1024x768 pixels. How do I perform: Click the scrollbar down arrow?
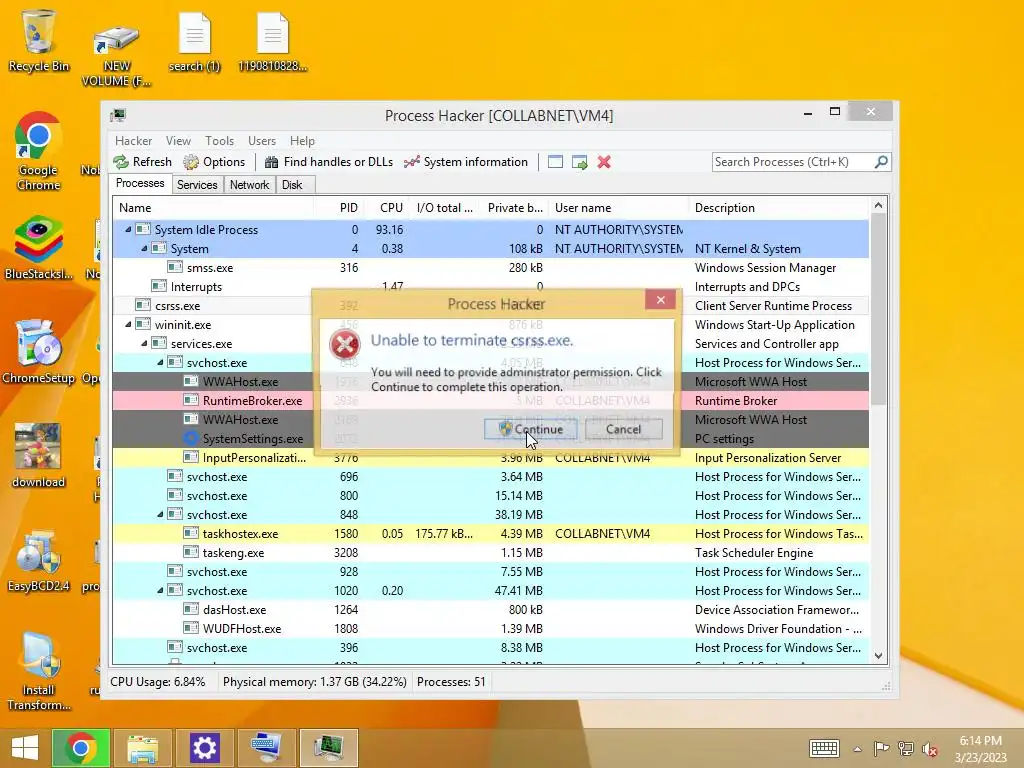pos(878,655)
